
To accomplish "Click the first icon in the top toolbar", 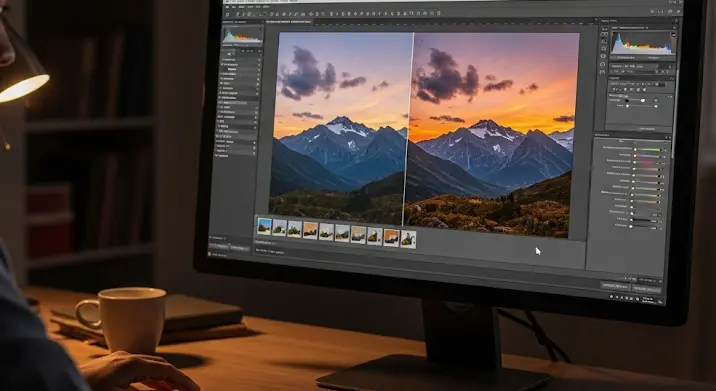I will pos(227,15).
